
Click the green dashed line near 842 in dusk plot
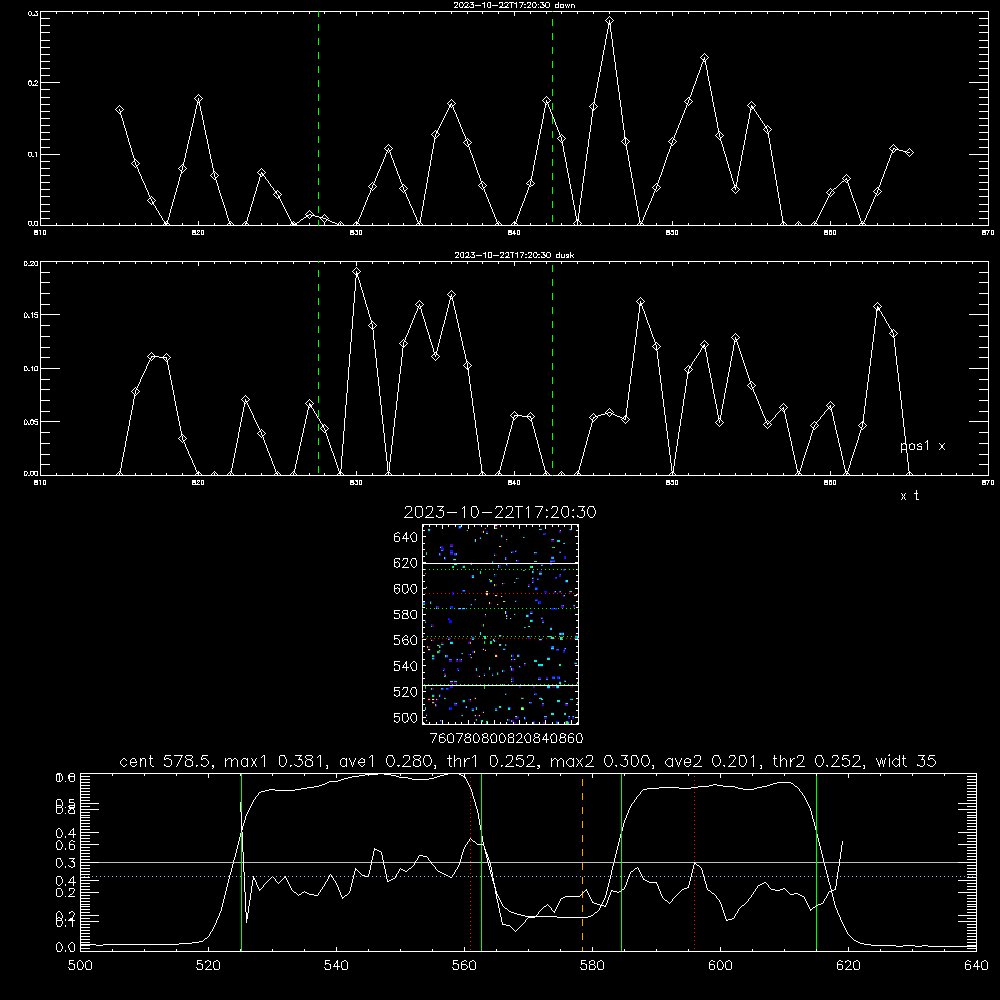[552, 368]
